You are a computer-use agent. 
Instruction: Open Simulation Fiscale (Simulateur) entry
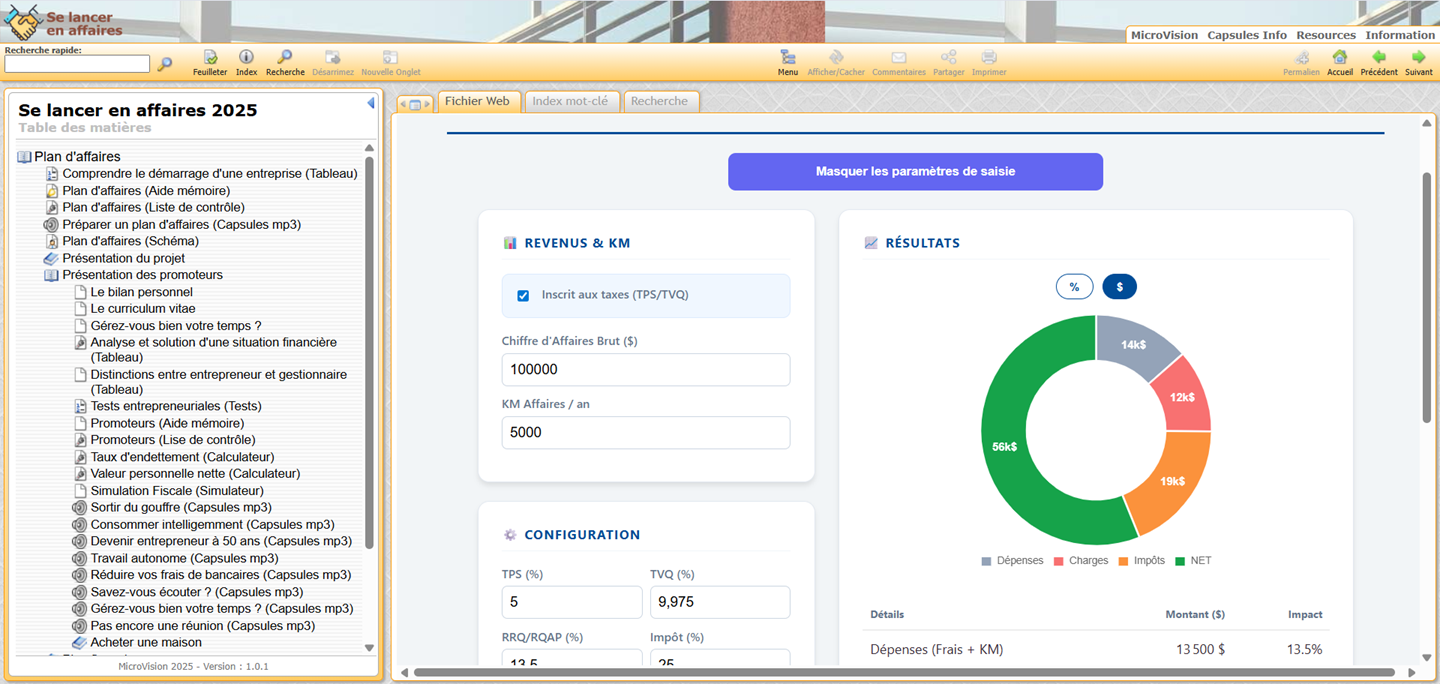(177, 491)
